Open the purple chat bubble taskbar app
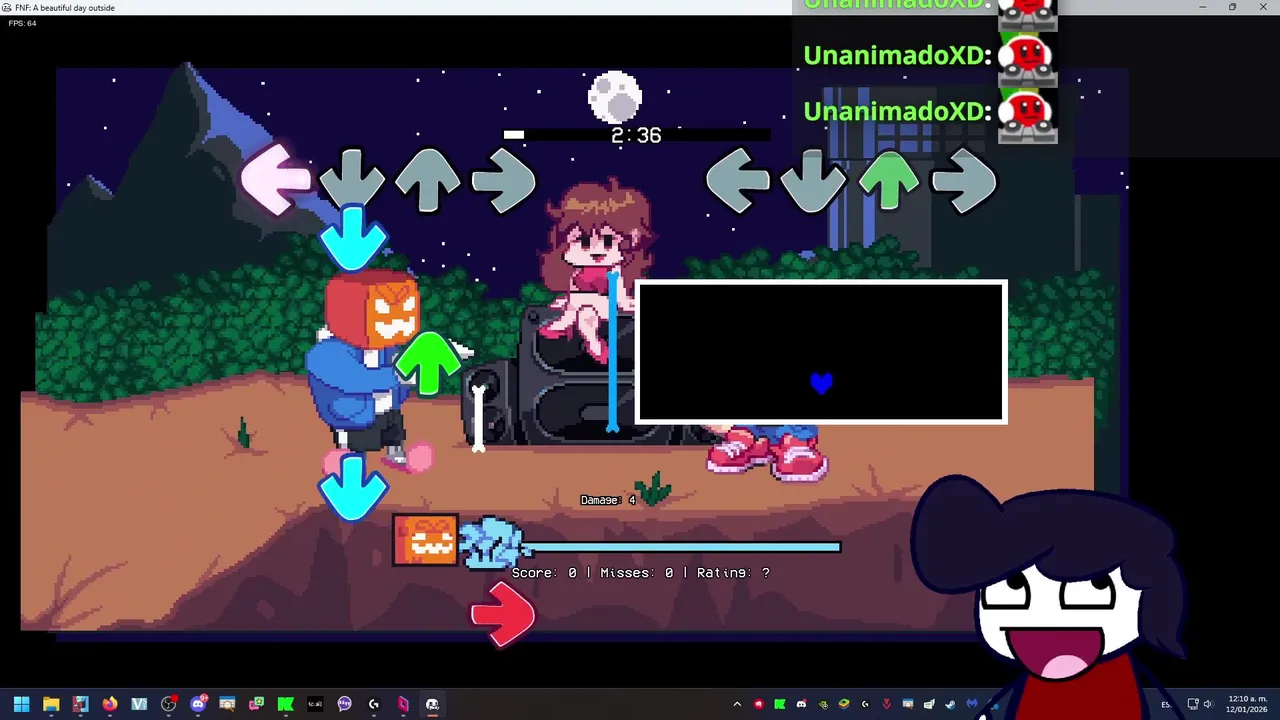Viewport: 1280px width, 720px height. pyautogui.click(x=344, y=704)
